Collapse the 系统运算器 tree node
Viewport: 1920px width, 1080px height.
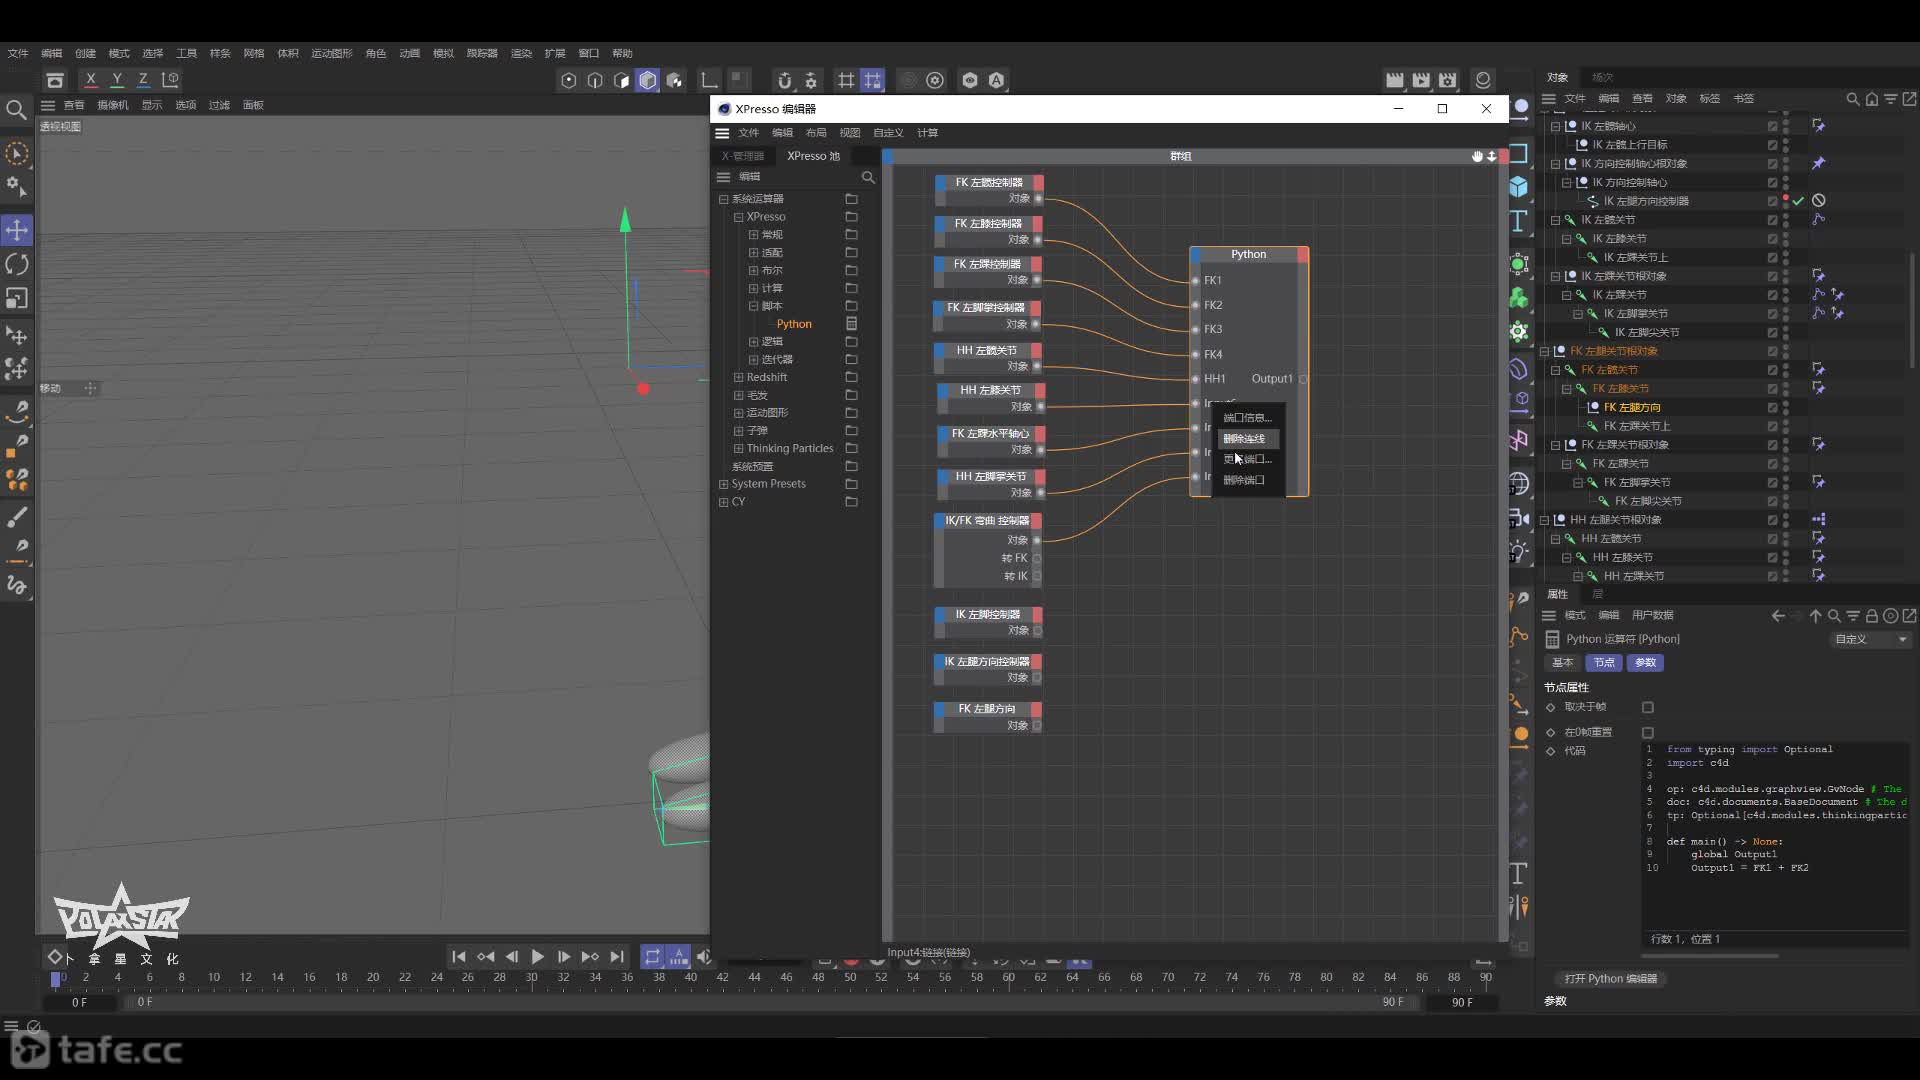tap(723, 199)
